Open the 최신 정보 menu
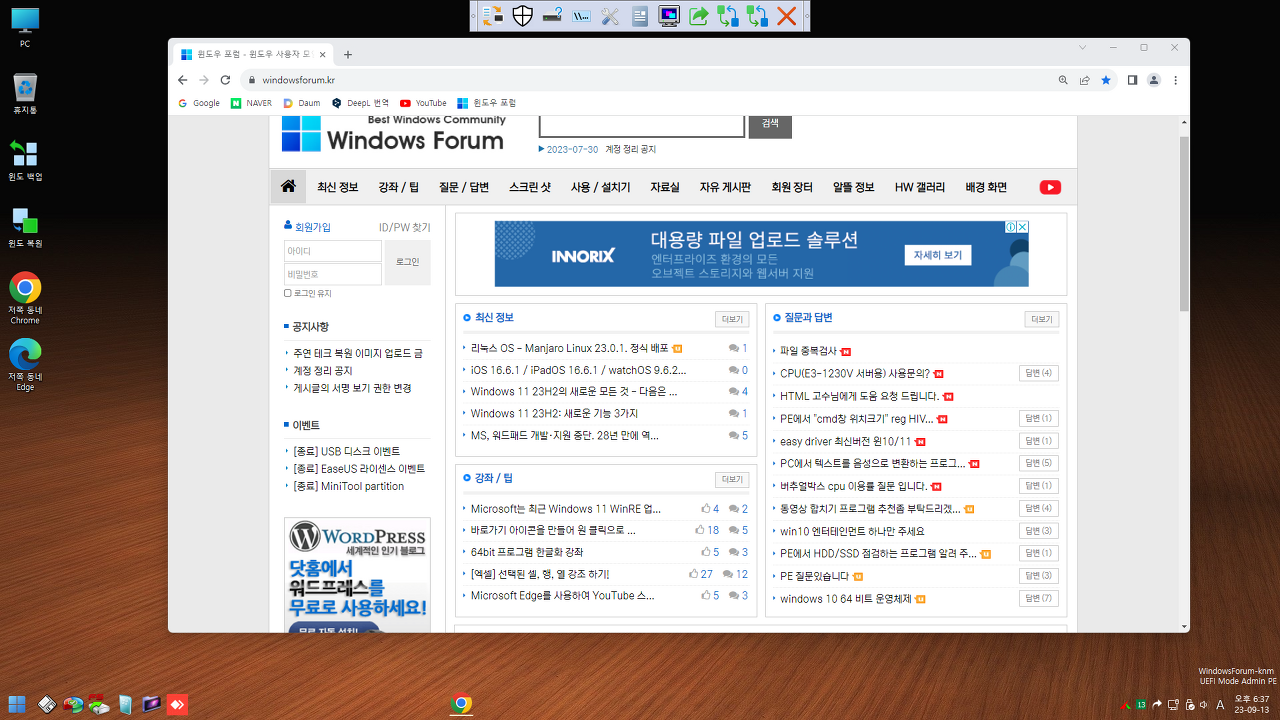The width and height of the screenshot is (1280, 720). point(337,187)
